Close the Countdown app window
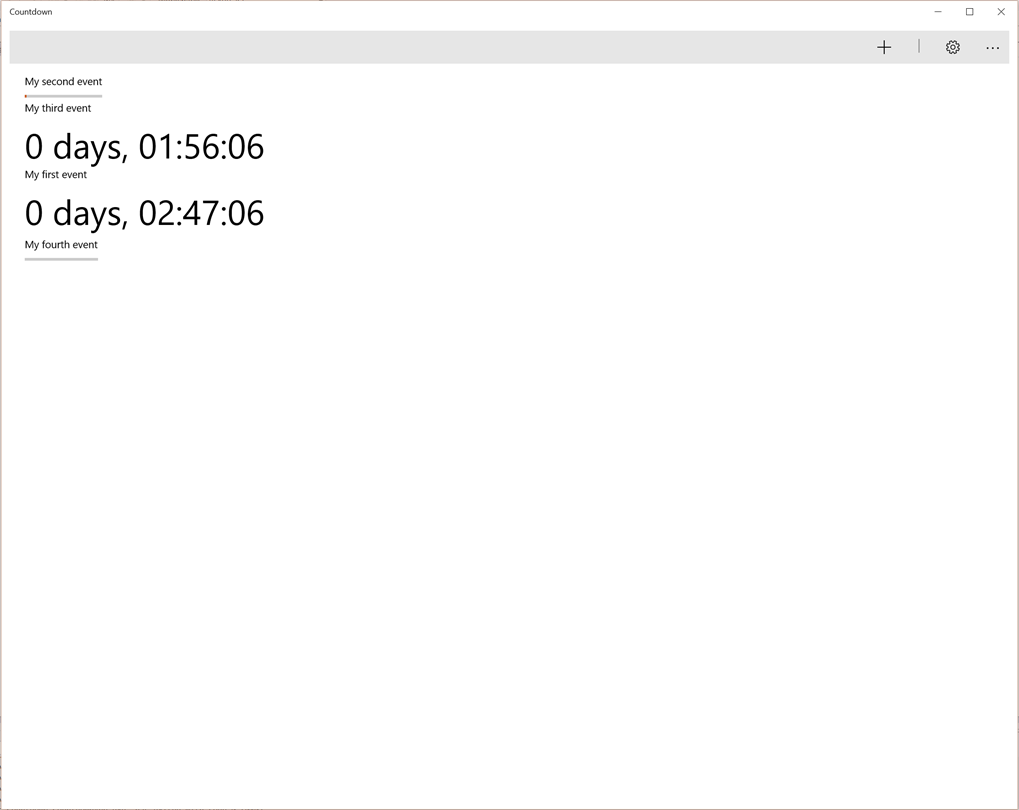Screen dimensions: 1019x810 point(1001,12)
